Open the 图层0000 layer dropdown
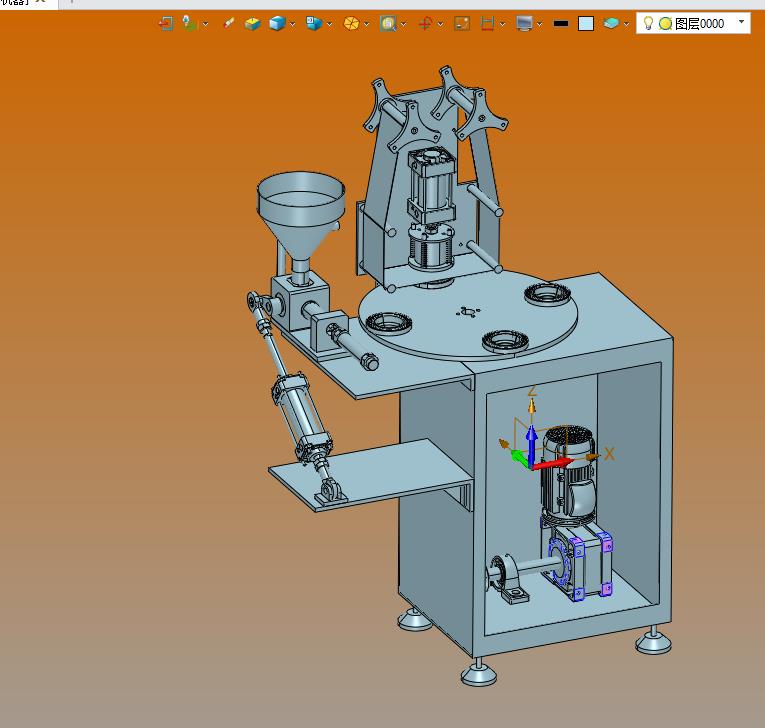 coord(742,22)
